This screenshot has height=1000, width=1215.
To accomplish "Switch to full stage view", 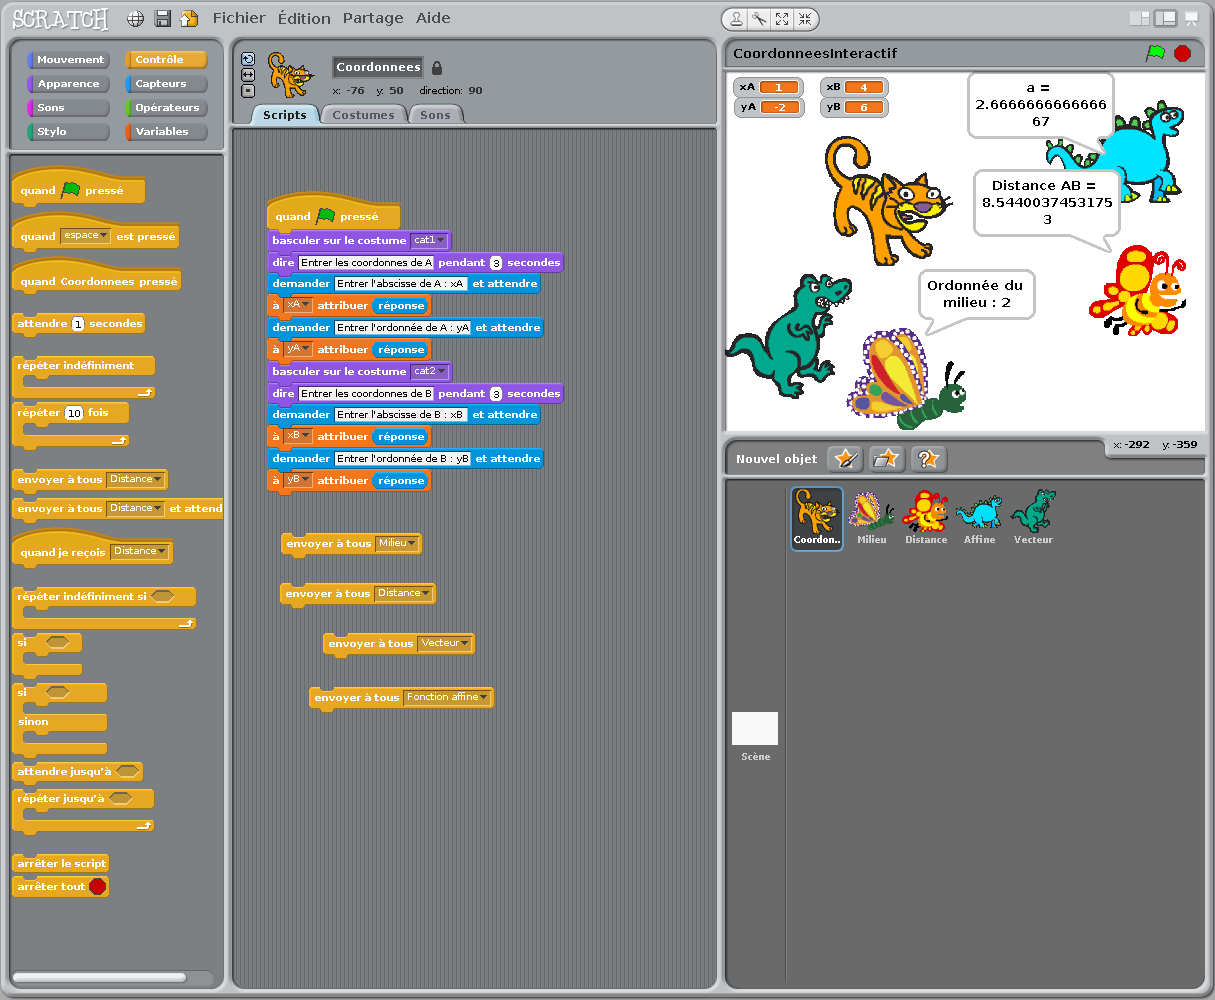I will point(1165,18).
